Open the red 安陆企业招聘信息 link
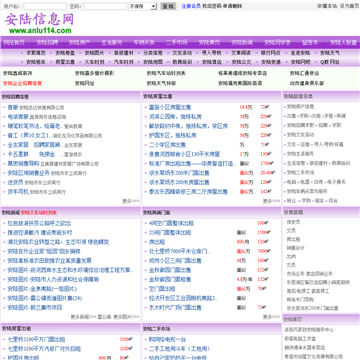 (x=22, y=83)
